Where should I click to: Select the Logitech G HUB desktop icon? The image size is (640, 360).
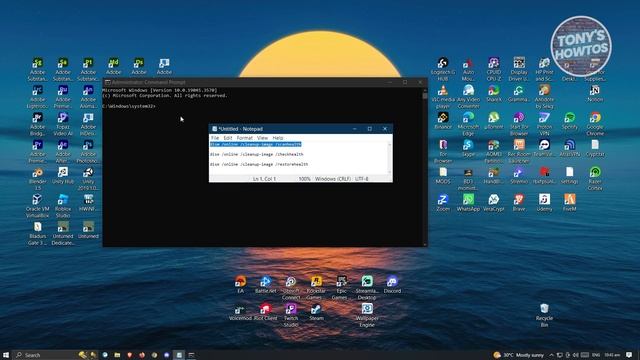[443, 69]
